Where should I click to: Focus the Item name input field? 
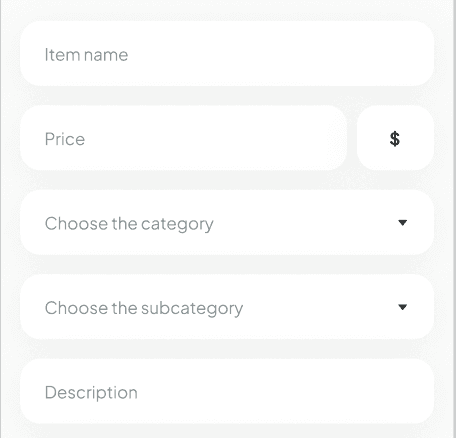pos(227,54)
